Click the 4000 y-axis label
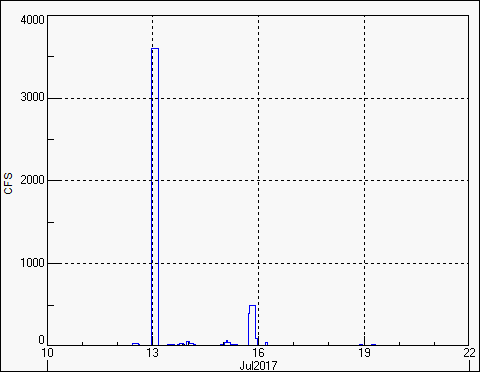The height and width of the screenshot is (372, 480). [x=32, y=20]
